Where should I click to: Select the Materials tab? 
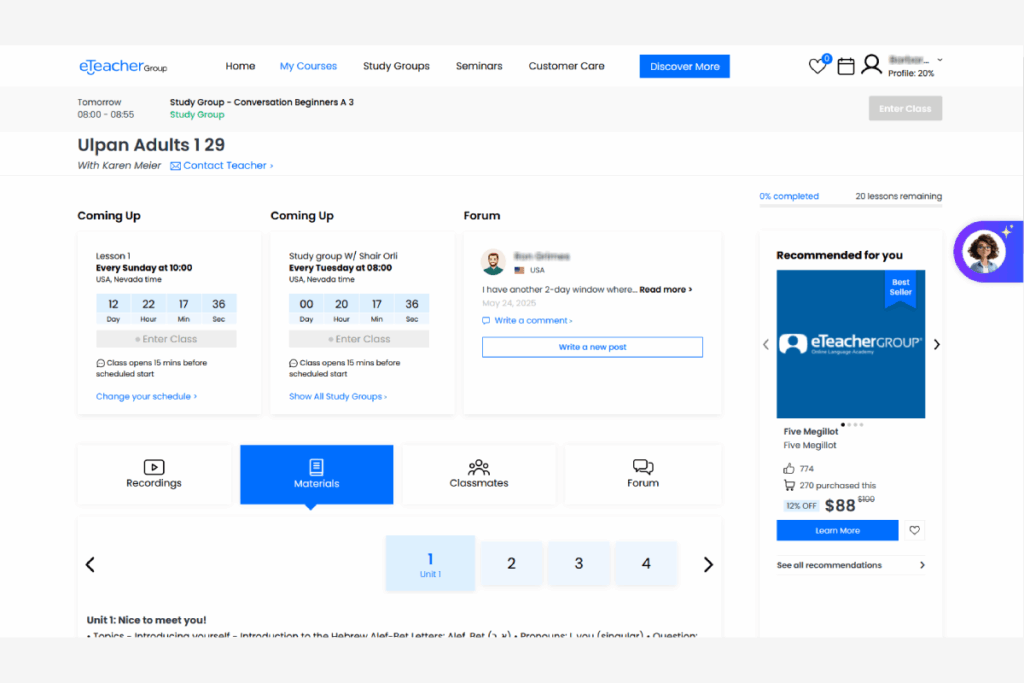317,475
